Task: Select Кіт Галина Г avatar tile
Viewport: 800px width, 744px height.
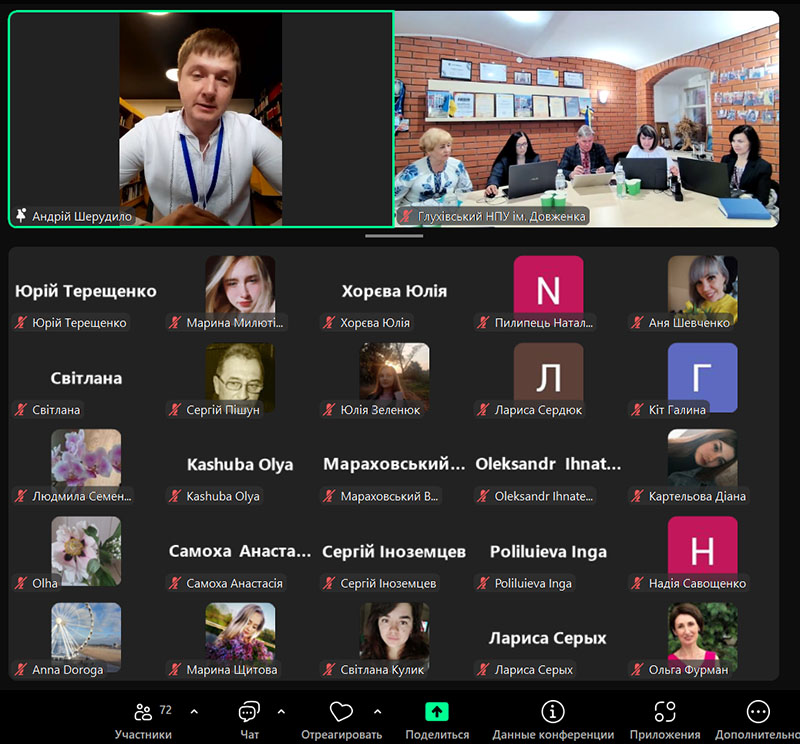Action: coord(703,377)
